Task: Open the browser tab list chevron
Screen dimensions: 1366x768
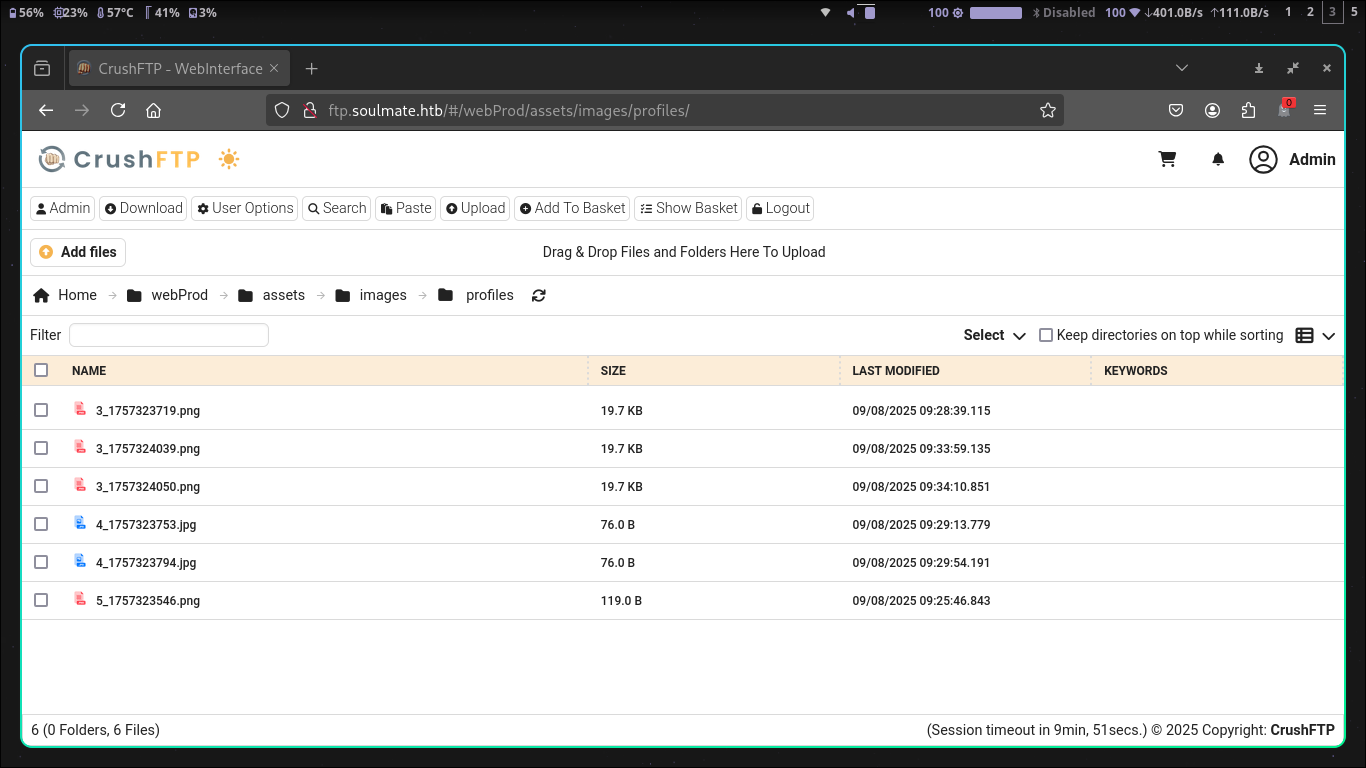Action: [1181, 68]
